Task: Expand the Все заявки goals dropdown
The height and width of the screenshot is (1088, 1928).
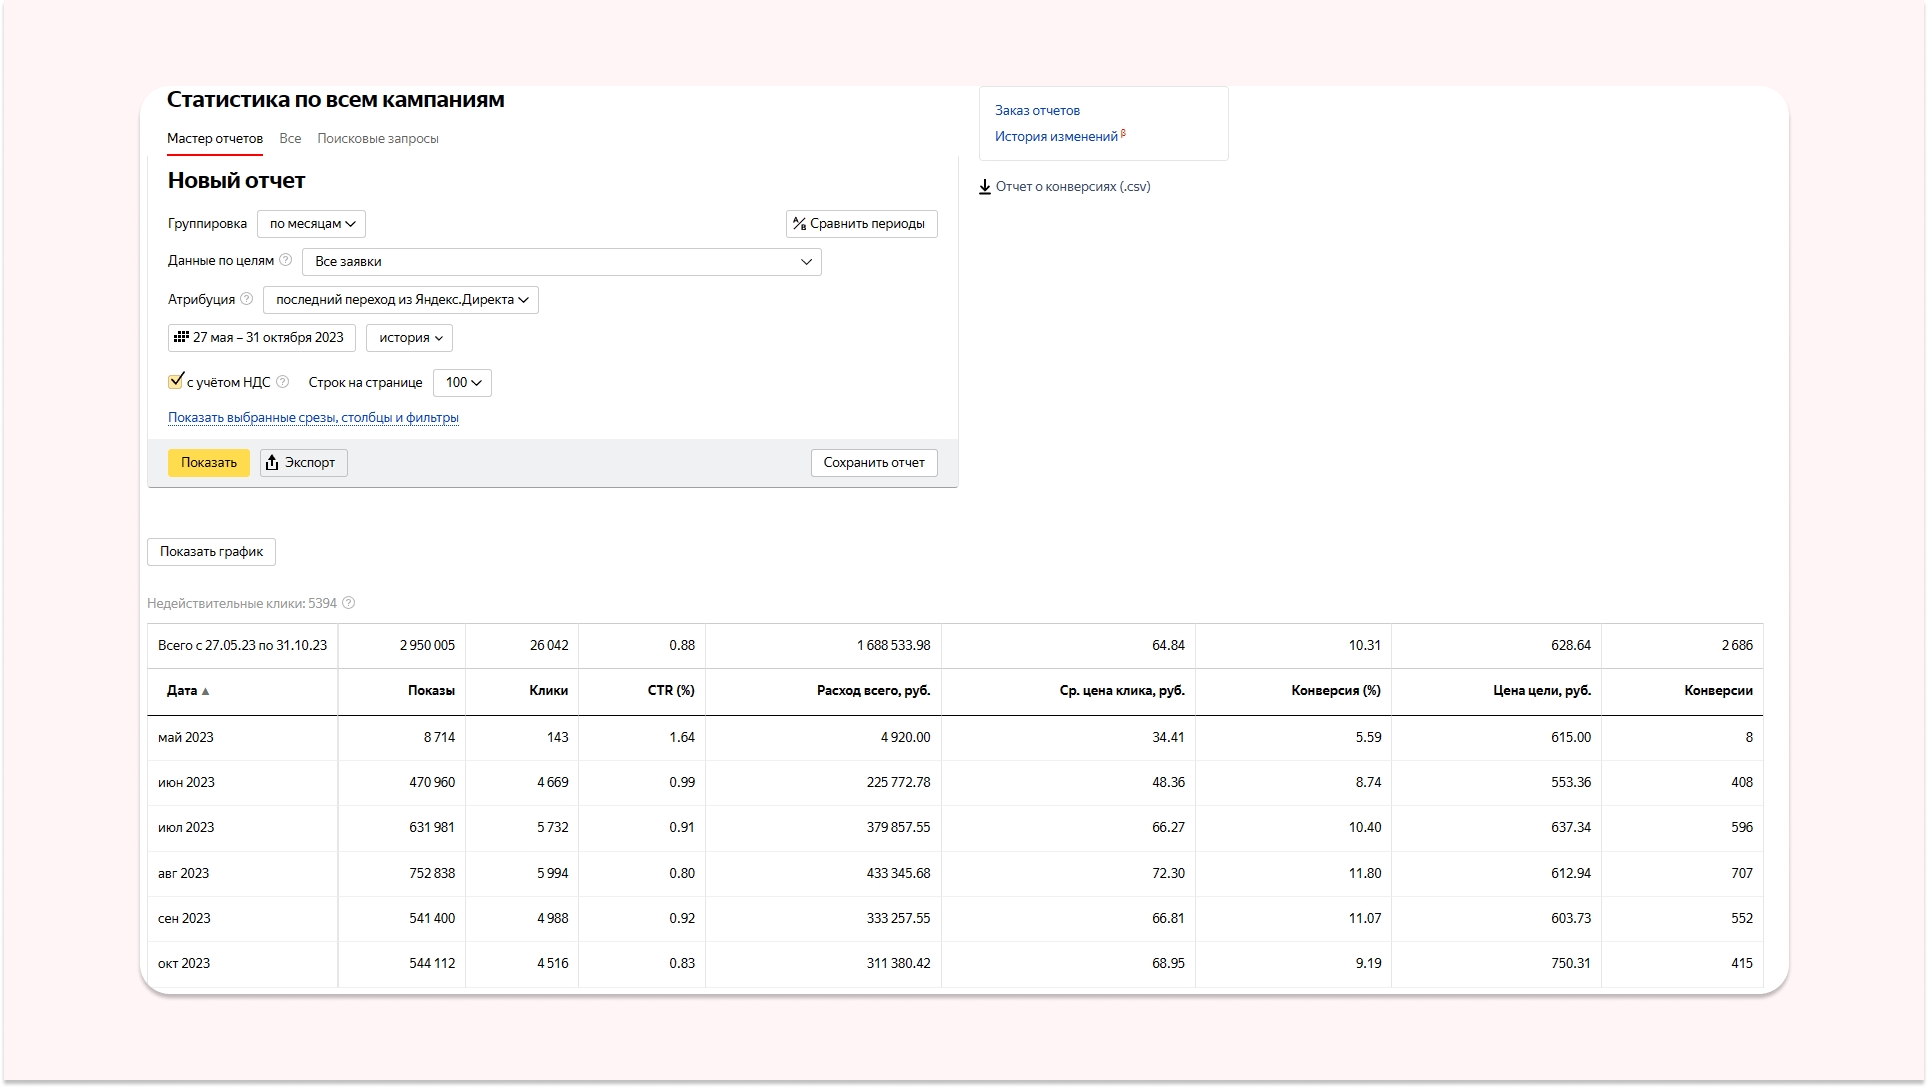Action: click(x=561, y=262)
